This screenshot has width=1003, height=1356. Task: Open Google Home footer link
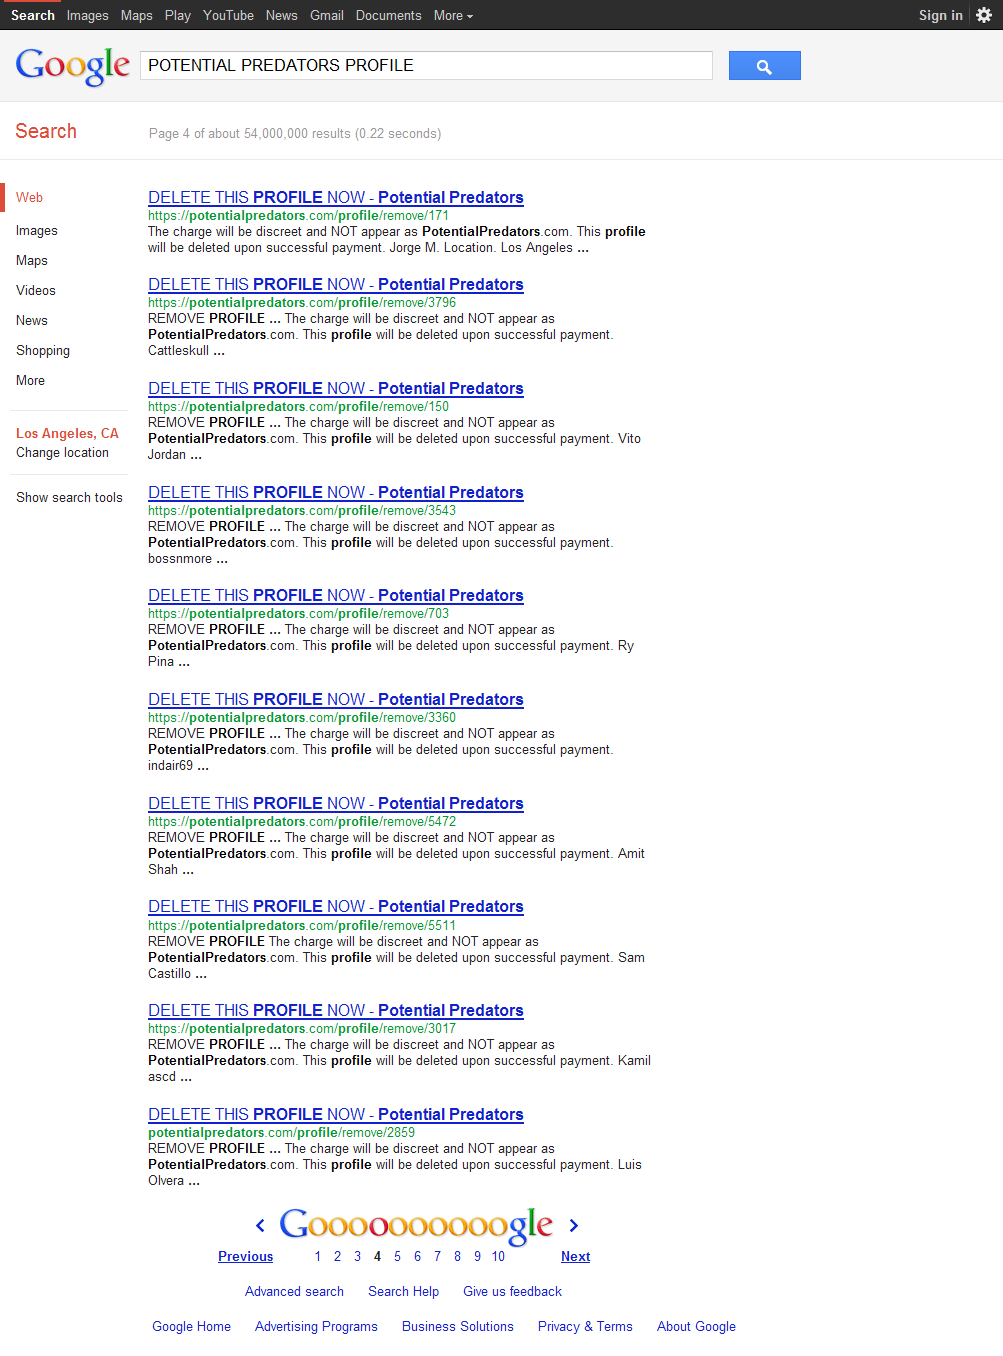tap(191, 1326)
